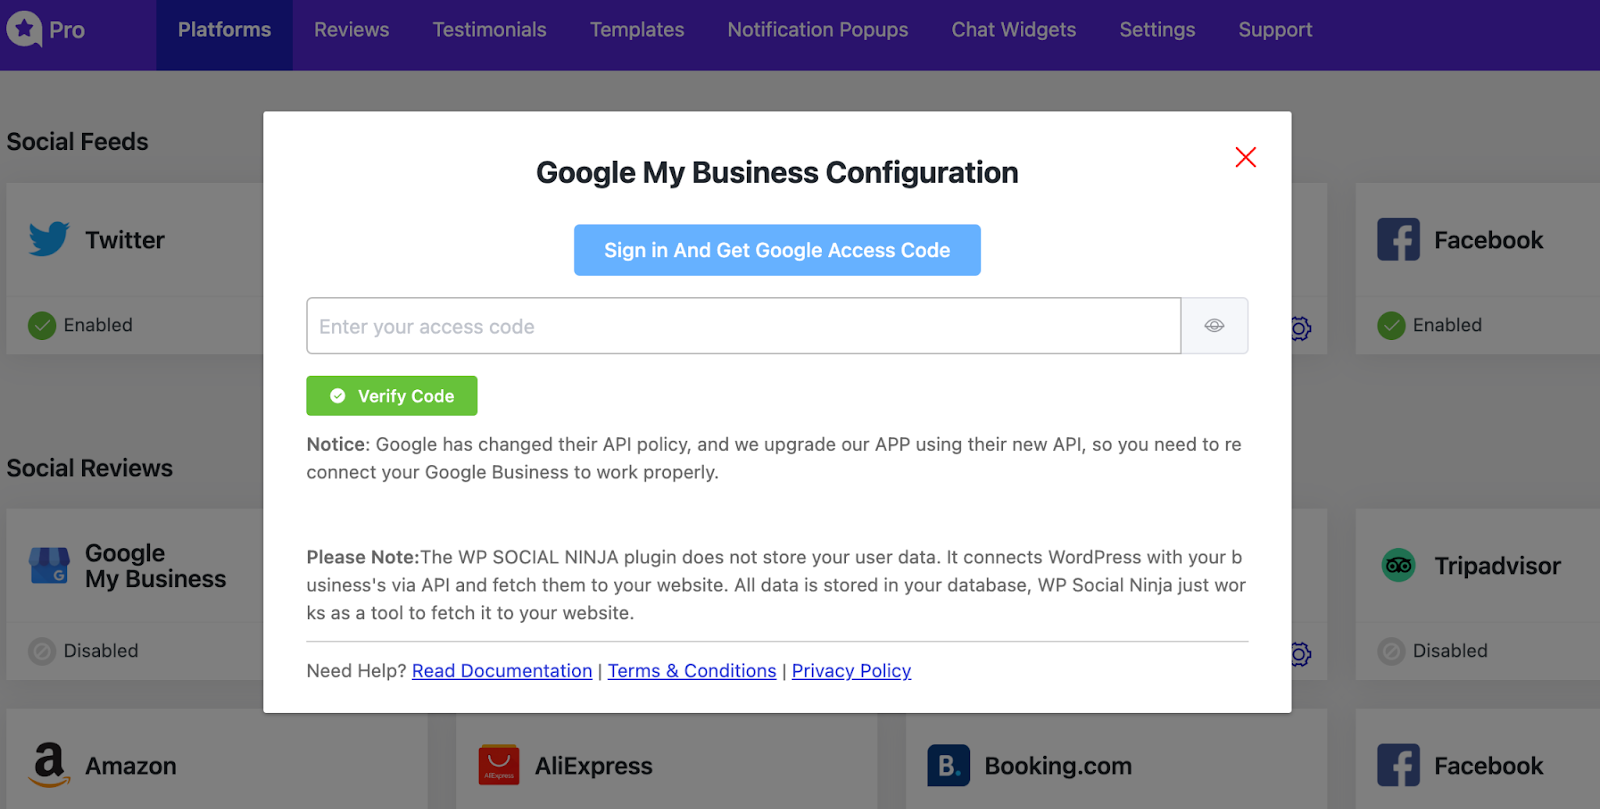Click the Booking.com logo icon
This screenshot has width=1600, height=809.
tap(948, 765)
